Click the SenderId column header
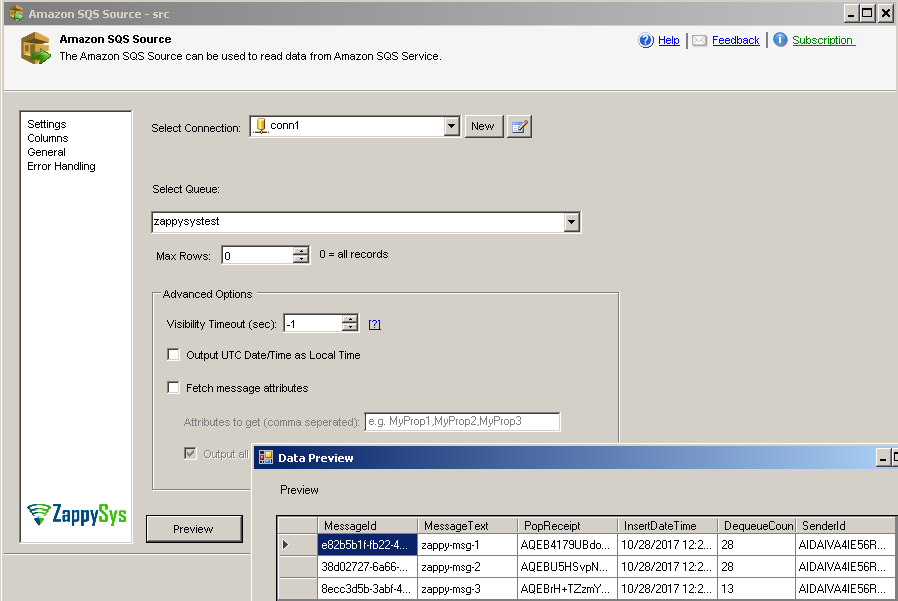The height and width of the screenshot is (601, 898). tap(845, 525)
